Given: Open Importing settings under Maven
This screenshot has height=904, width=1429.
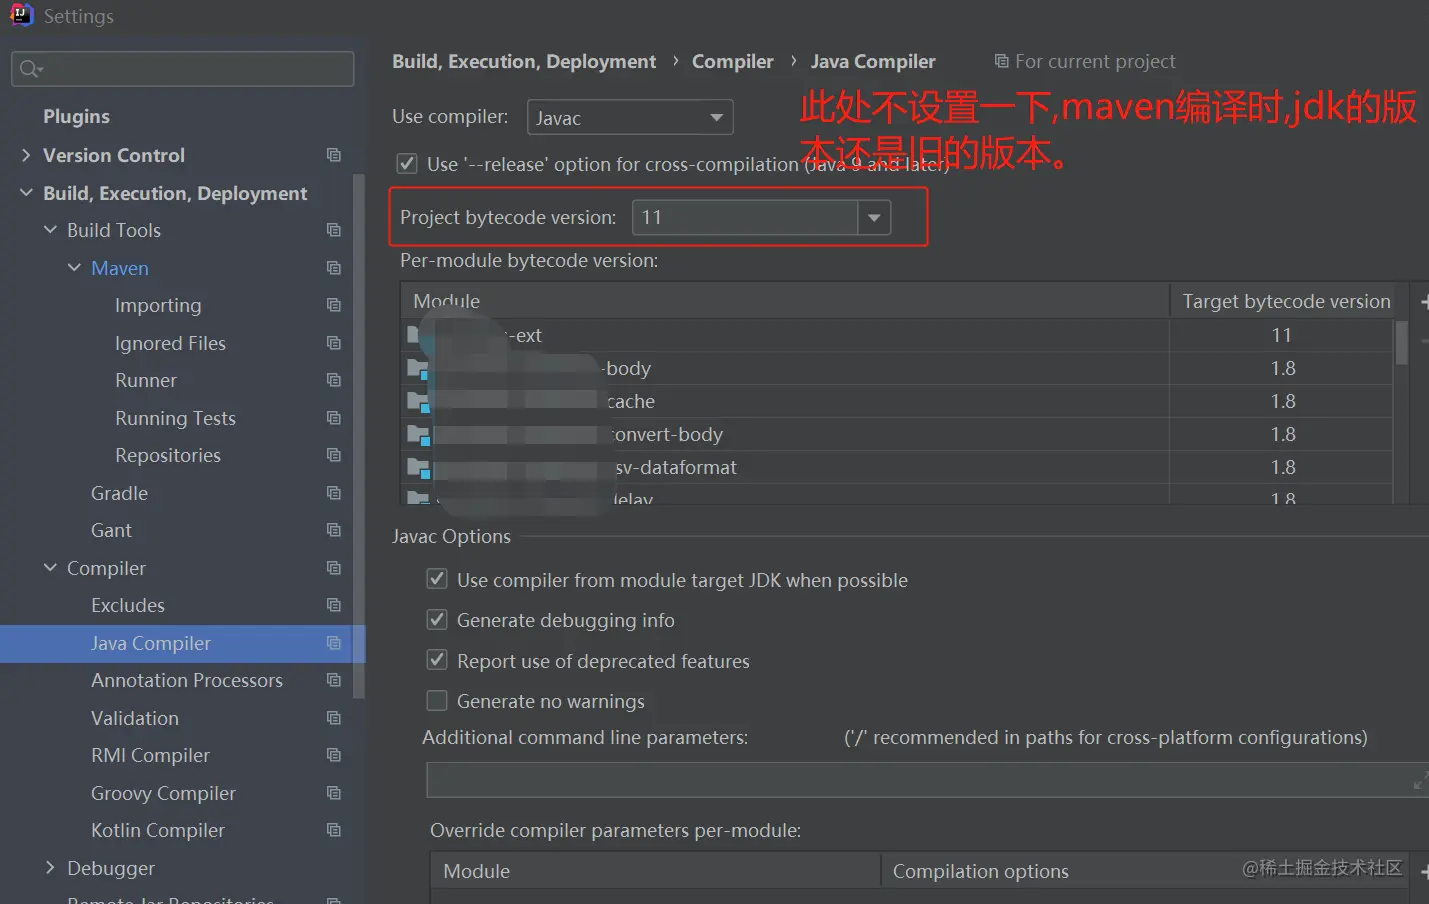Looking at the screenshot, I should 158,306.
